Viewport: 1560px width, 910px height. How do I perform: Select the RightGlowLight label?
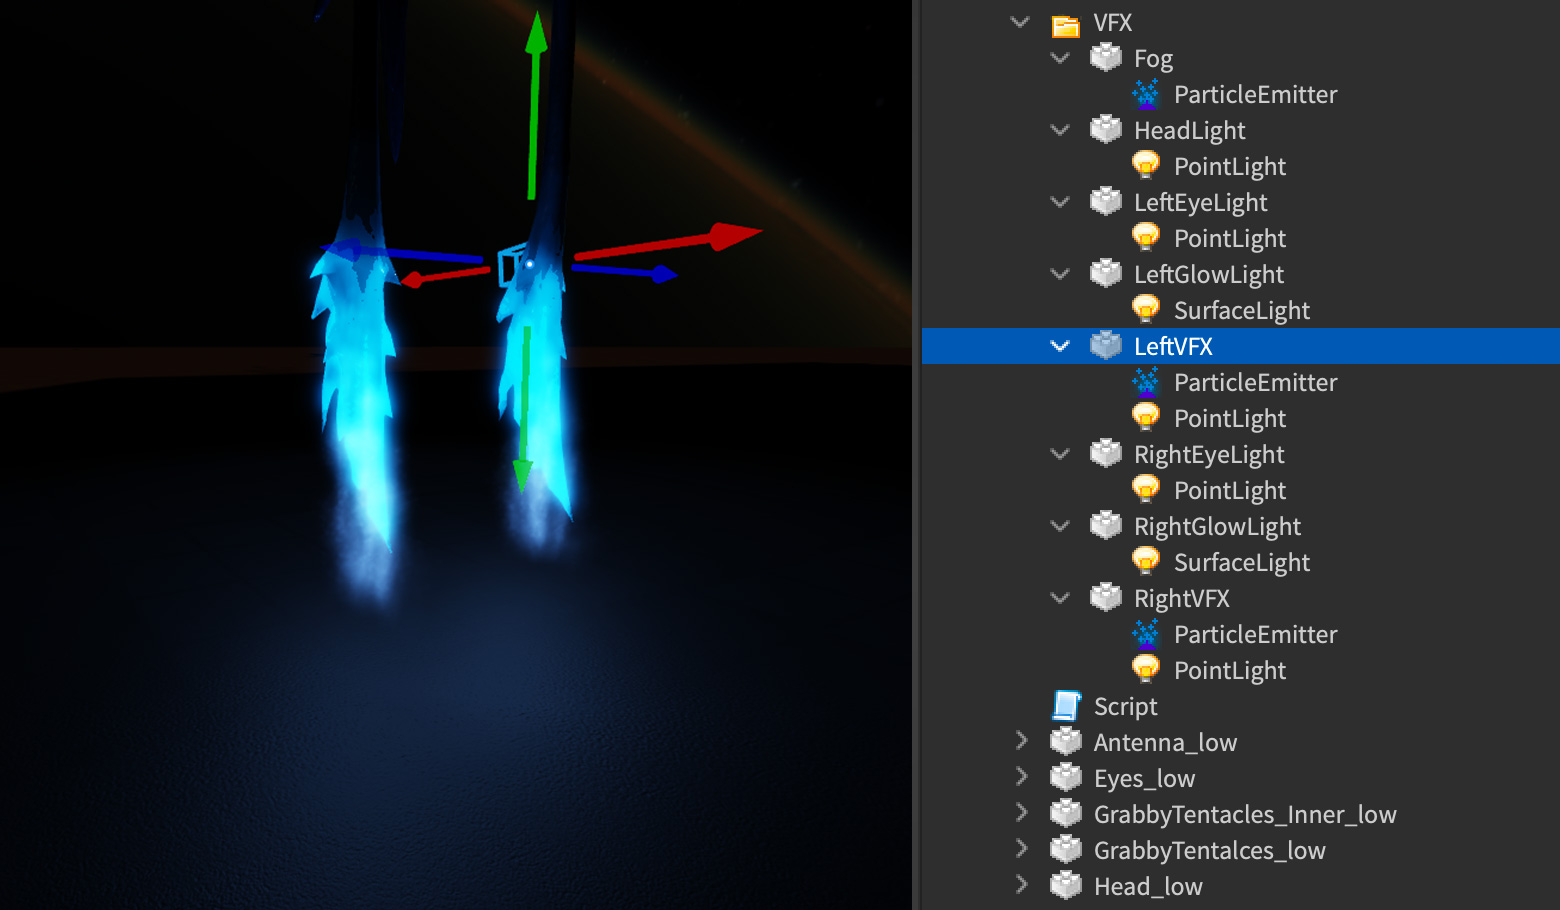pyautogui.click(x=1217, y=527)
